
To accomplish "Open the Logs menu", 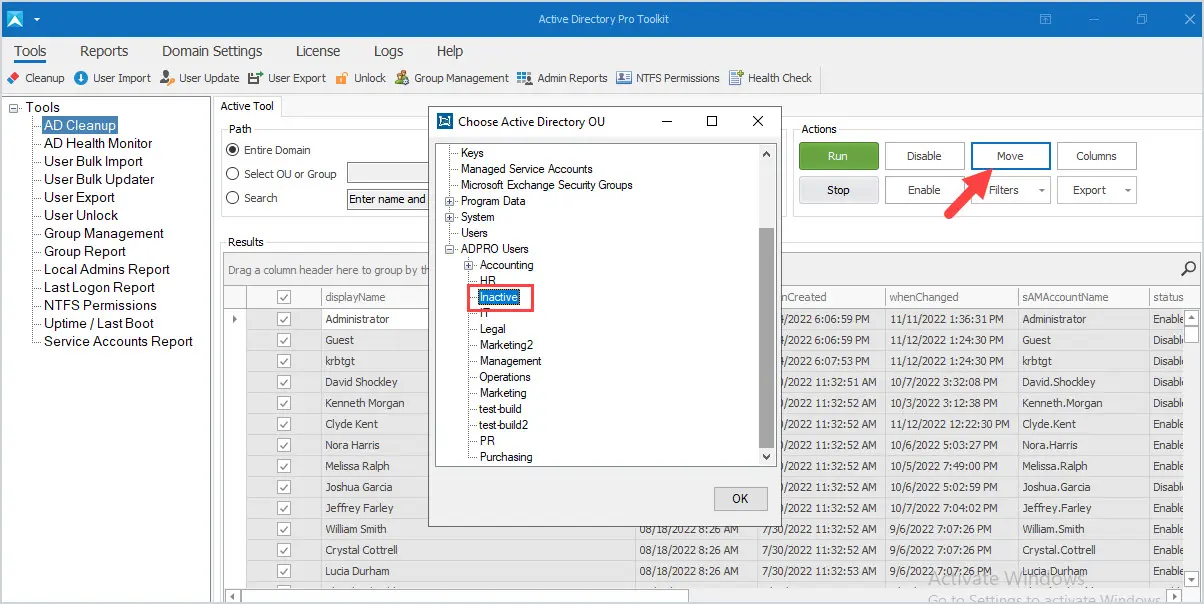I will pyautogui.click(x=388, y=51).
